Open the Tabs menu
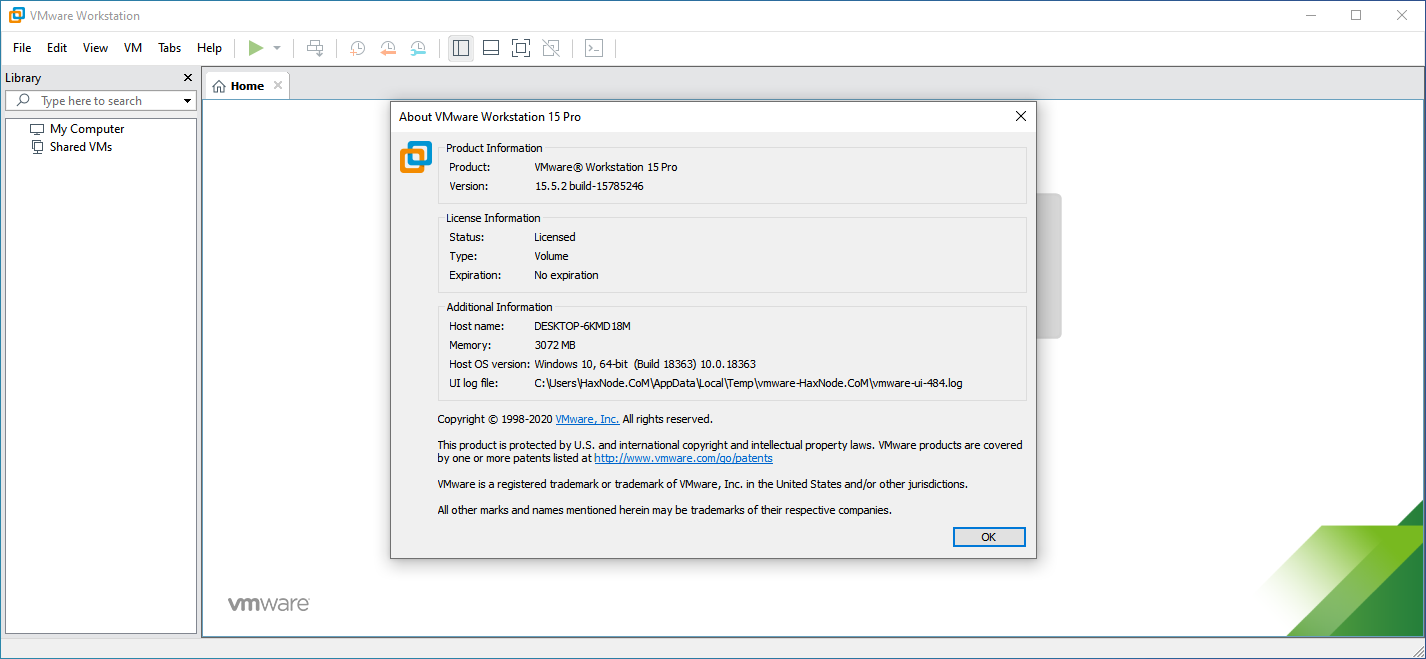Image resolution: width=1426 pixels, height=659 pixels. (170, 48)
